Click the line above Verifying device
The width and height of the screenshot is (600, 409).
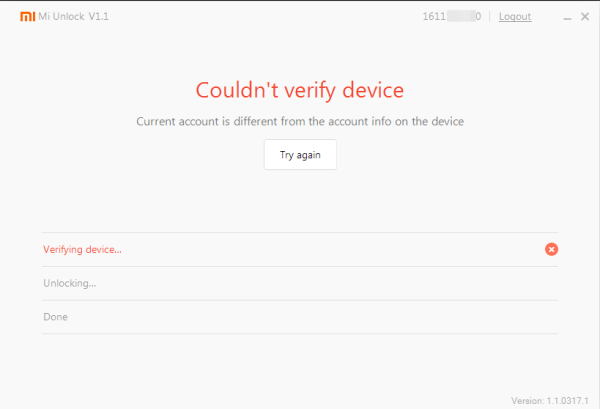pos(300,232)
